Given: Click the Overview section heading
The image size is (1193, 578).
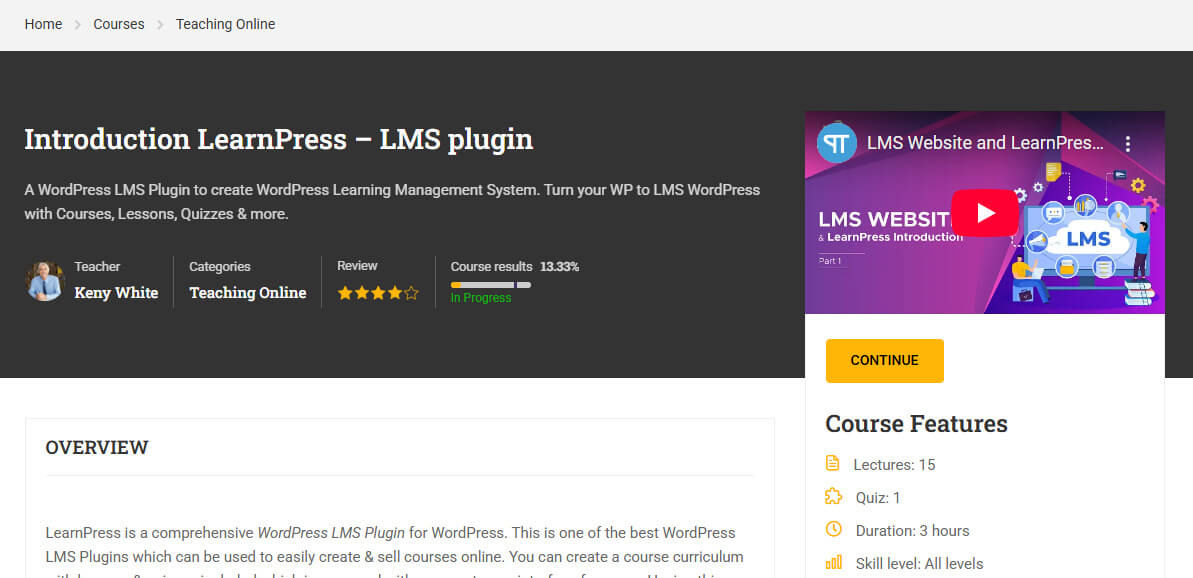Looking at the screenshot, I should coord(97,447).
